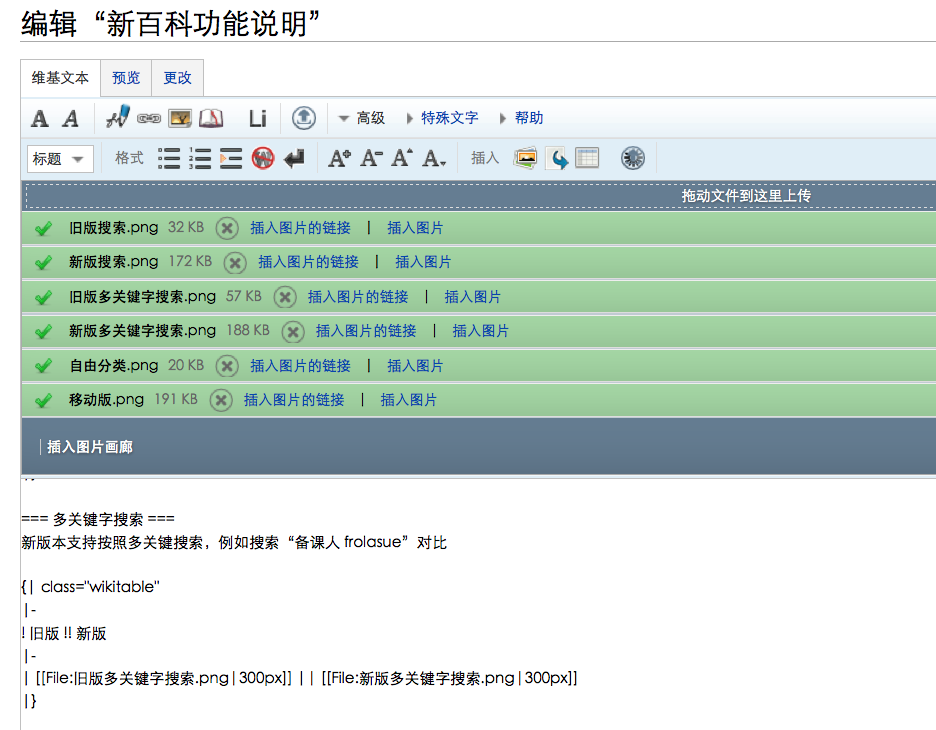Click the nowiki no-formatting icon
The height and width of the screenshot is (730, 936).
pyautogui.click(x=262, y=158)
